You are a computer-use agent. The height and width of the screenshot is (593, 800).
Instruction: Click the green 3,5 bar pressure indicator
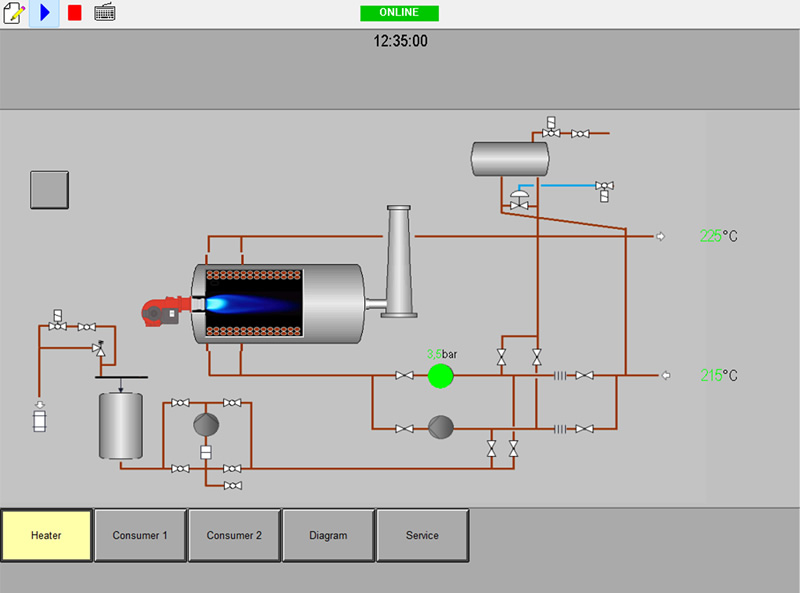point(440,376)
